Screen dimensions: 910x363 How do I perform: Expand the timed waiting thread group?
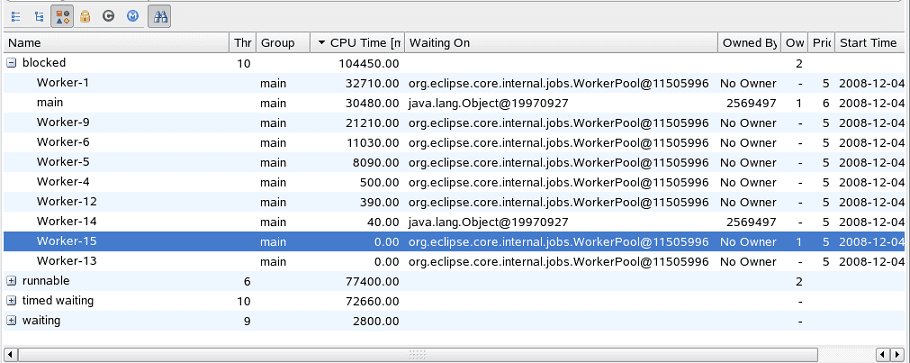coord(12,301)
